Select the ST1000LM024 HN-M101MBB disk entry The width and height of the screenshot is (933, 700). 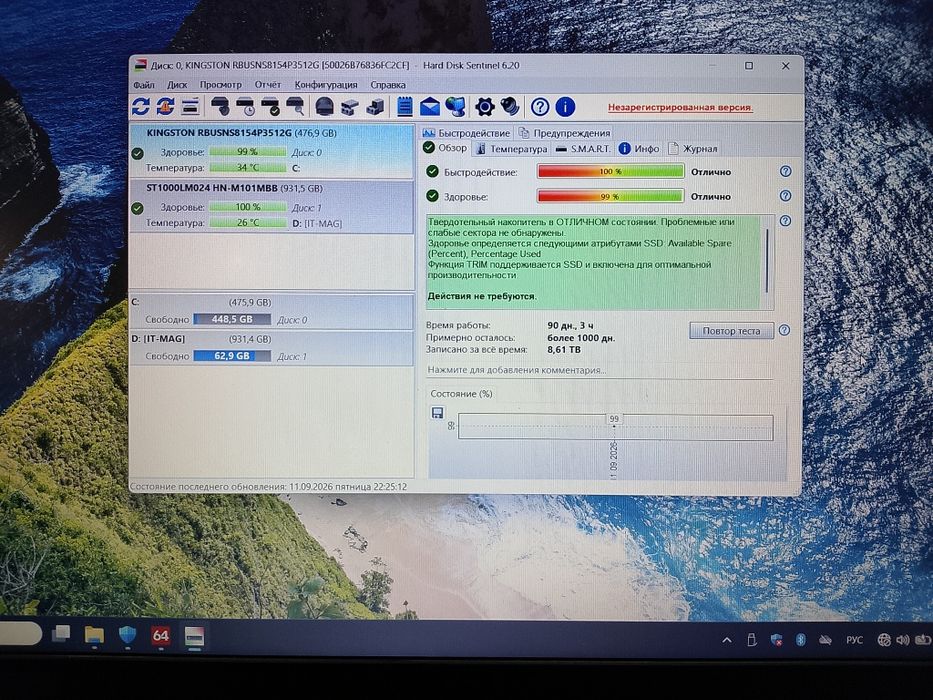[x=271, y=207]
